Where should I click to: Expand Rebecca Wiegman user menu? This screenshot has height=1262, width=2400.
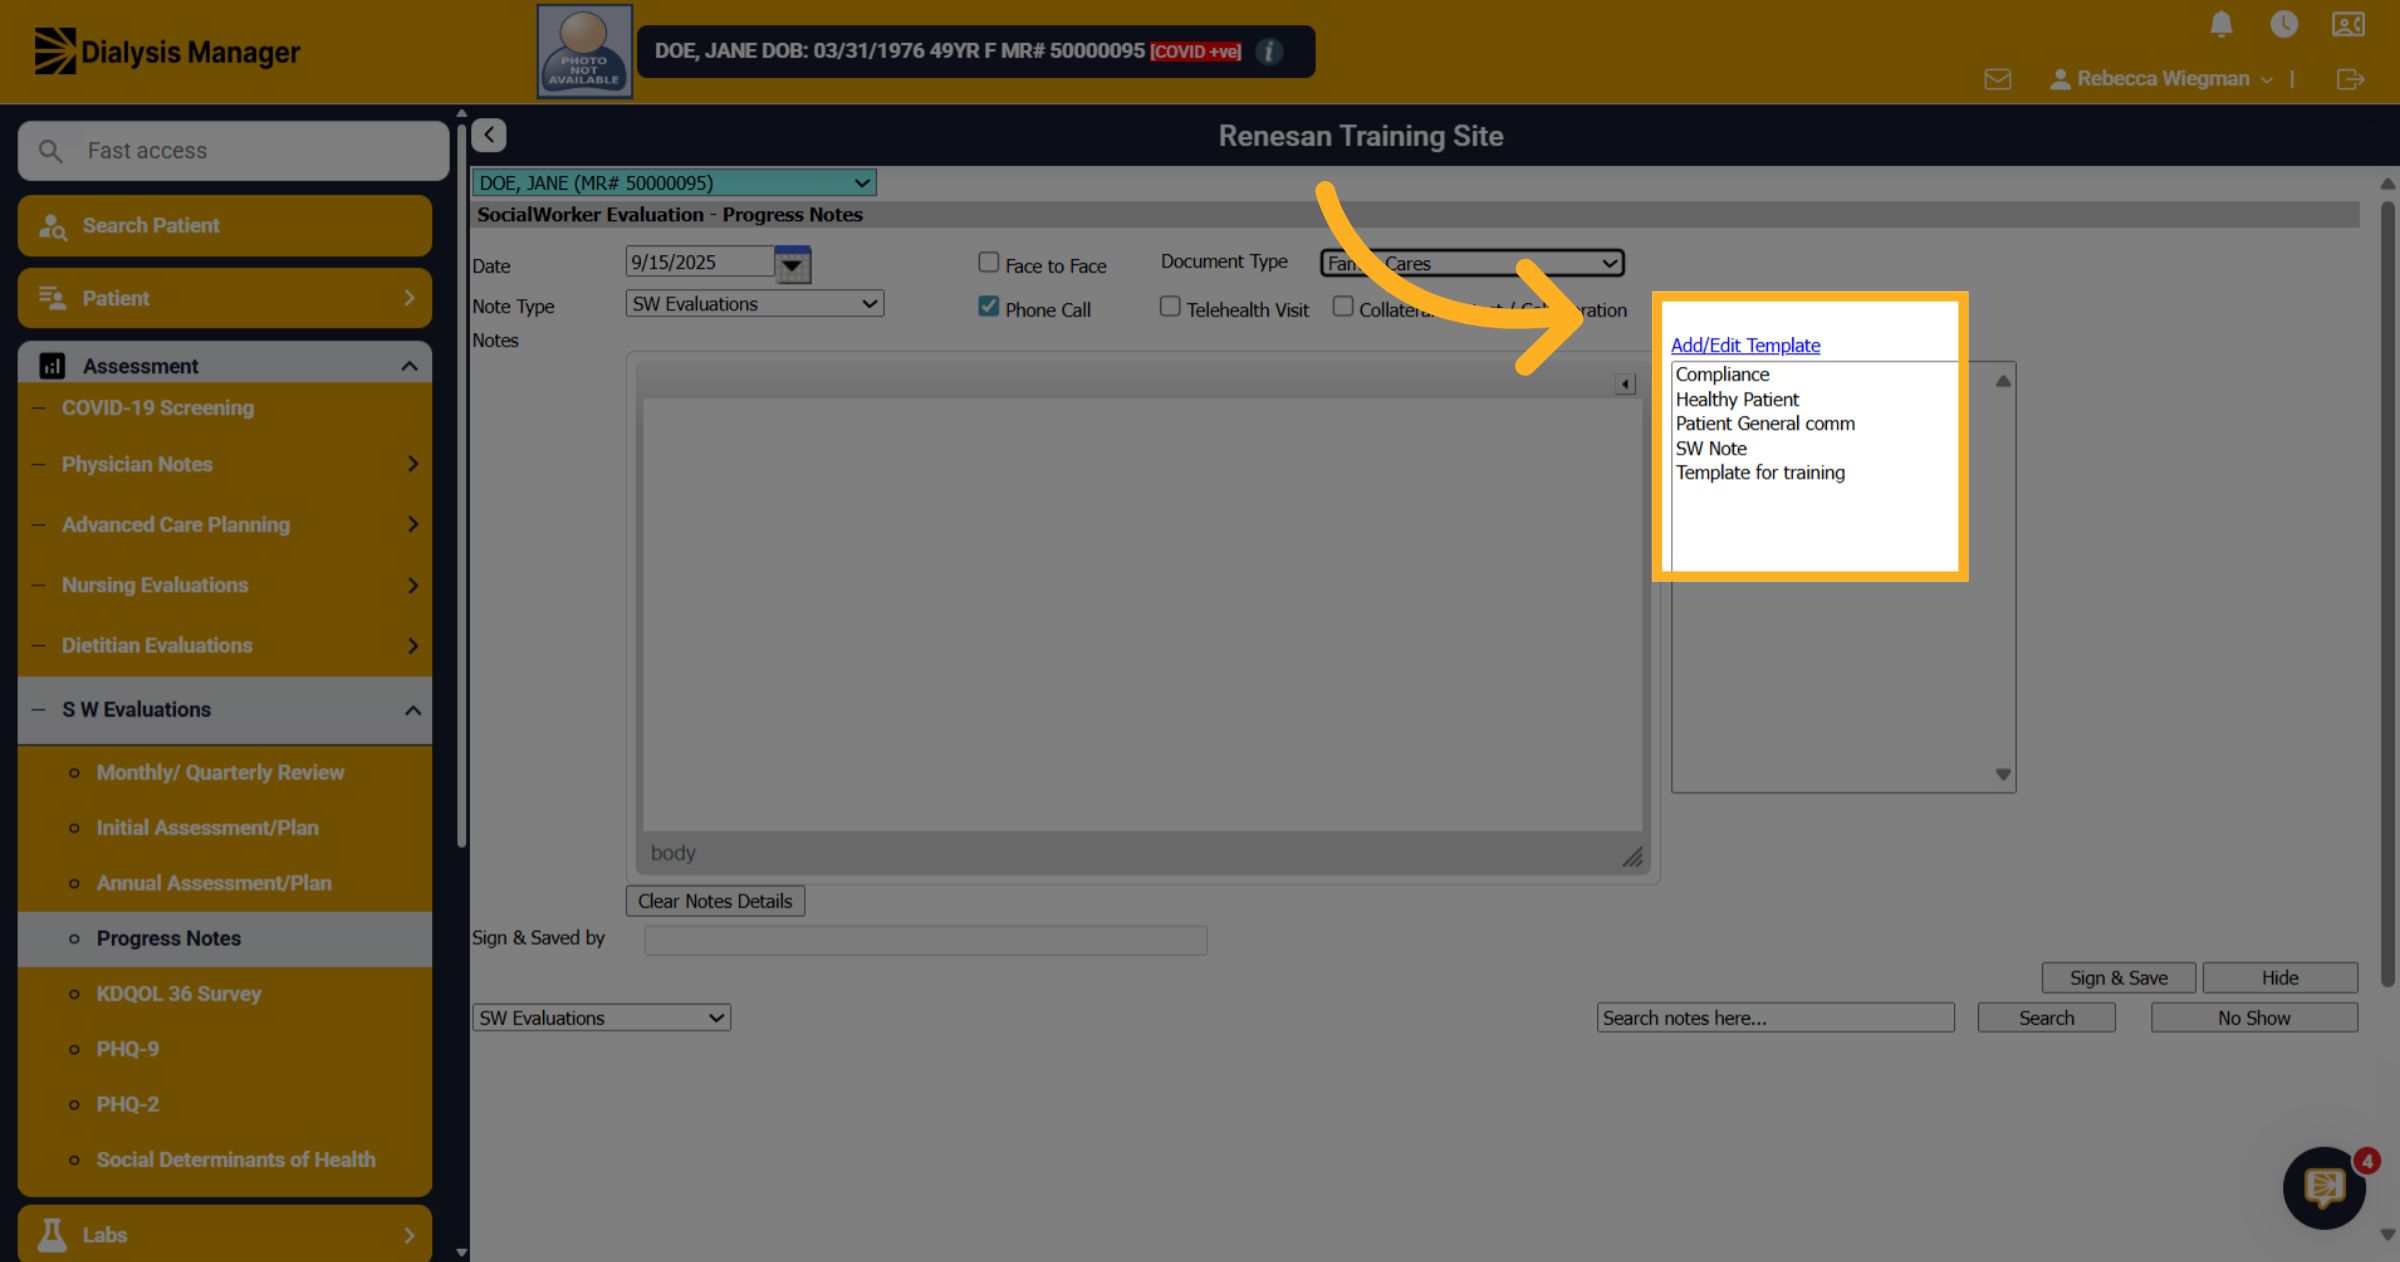(x=2161, y=79)
